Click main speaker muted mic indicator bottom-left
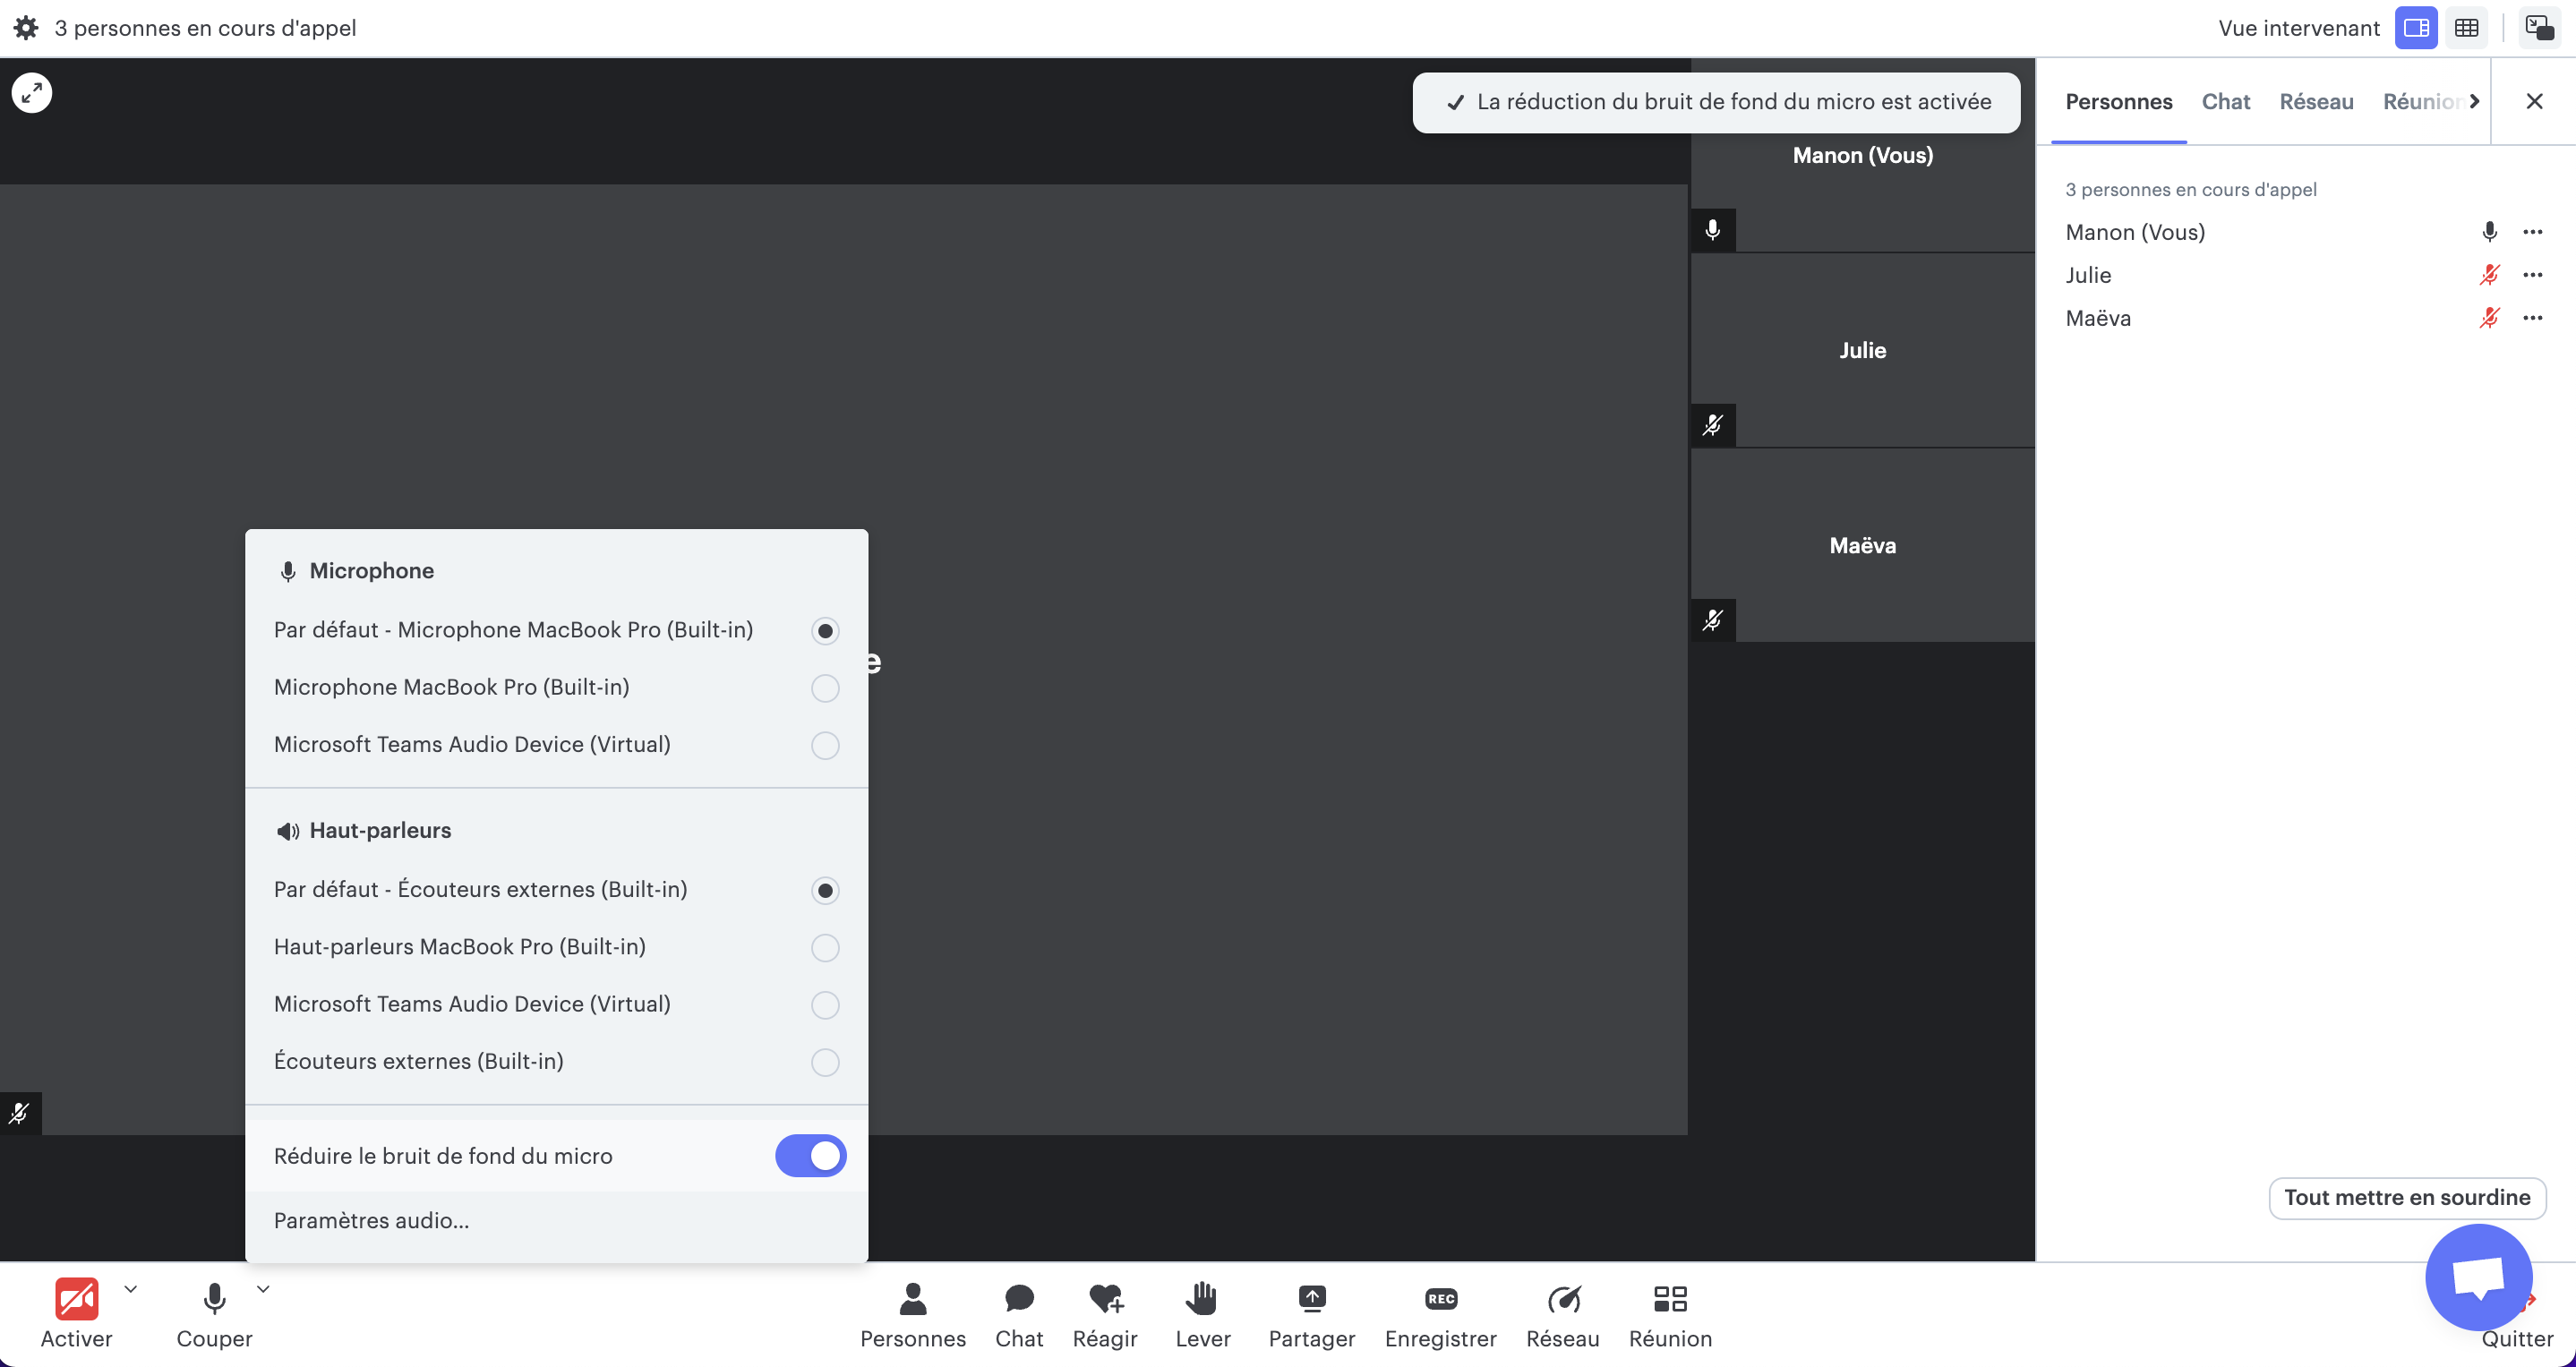2576x1367 pixels. 20,1113
